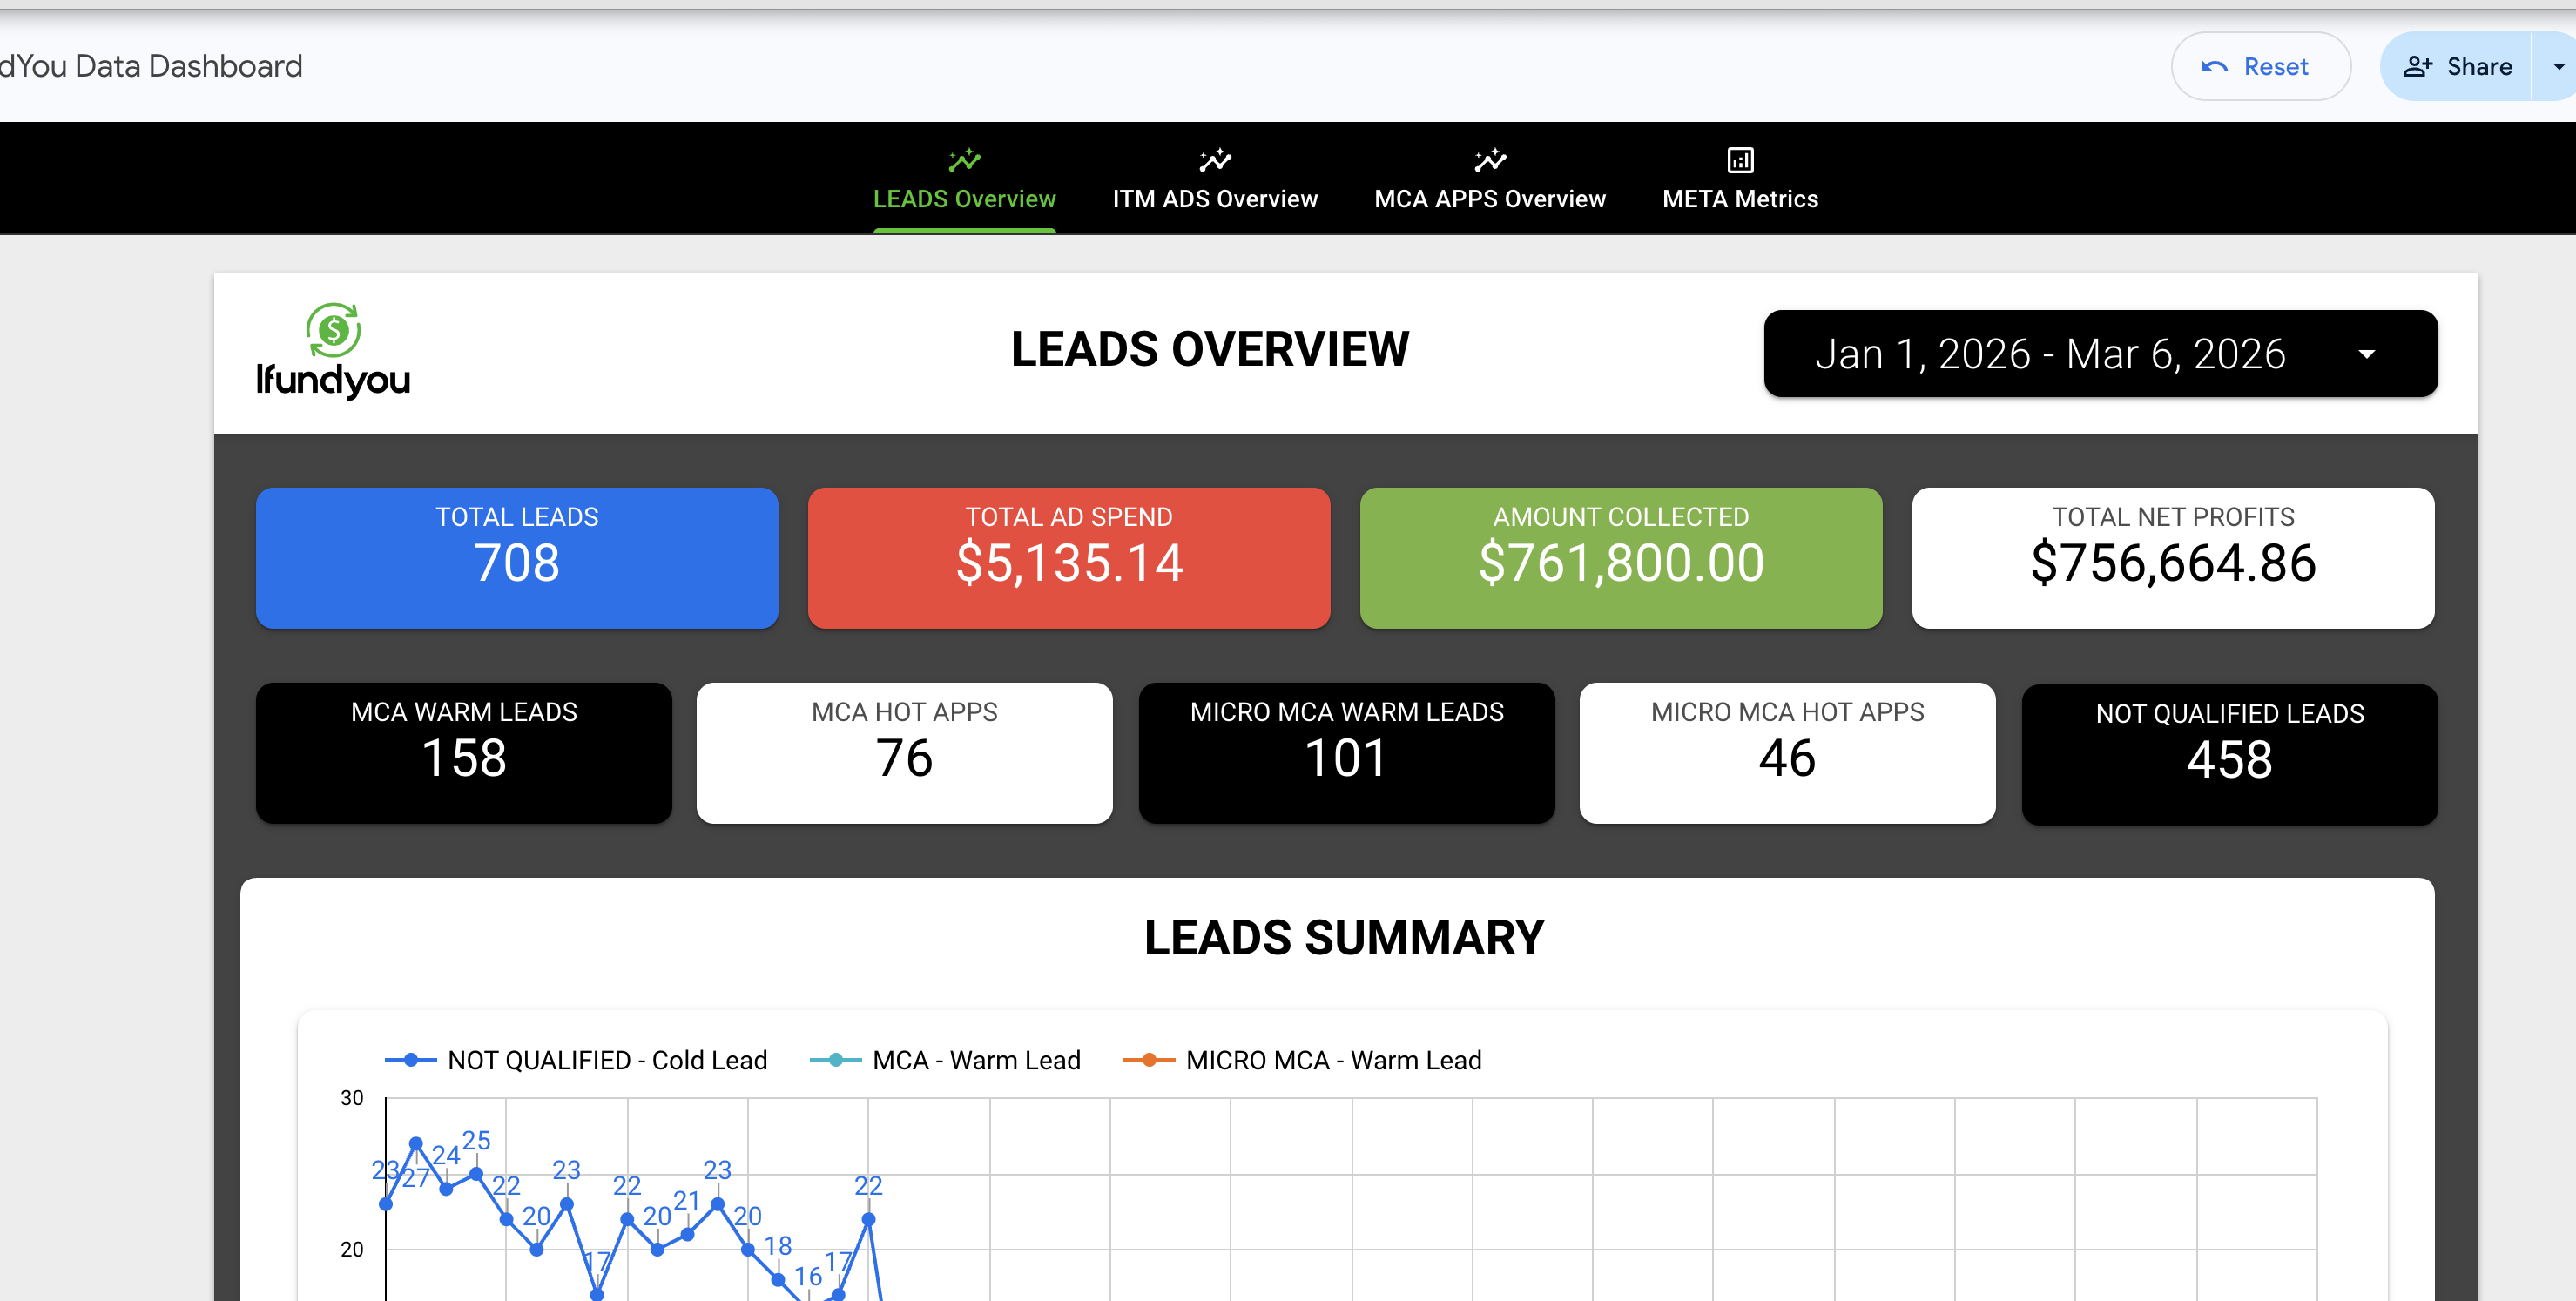
Task: Click the ITM ADS Overview chart icon
Action: tap(1215, 160)
